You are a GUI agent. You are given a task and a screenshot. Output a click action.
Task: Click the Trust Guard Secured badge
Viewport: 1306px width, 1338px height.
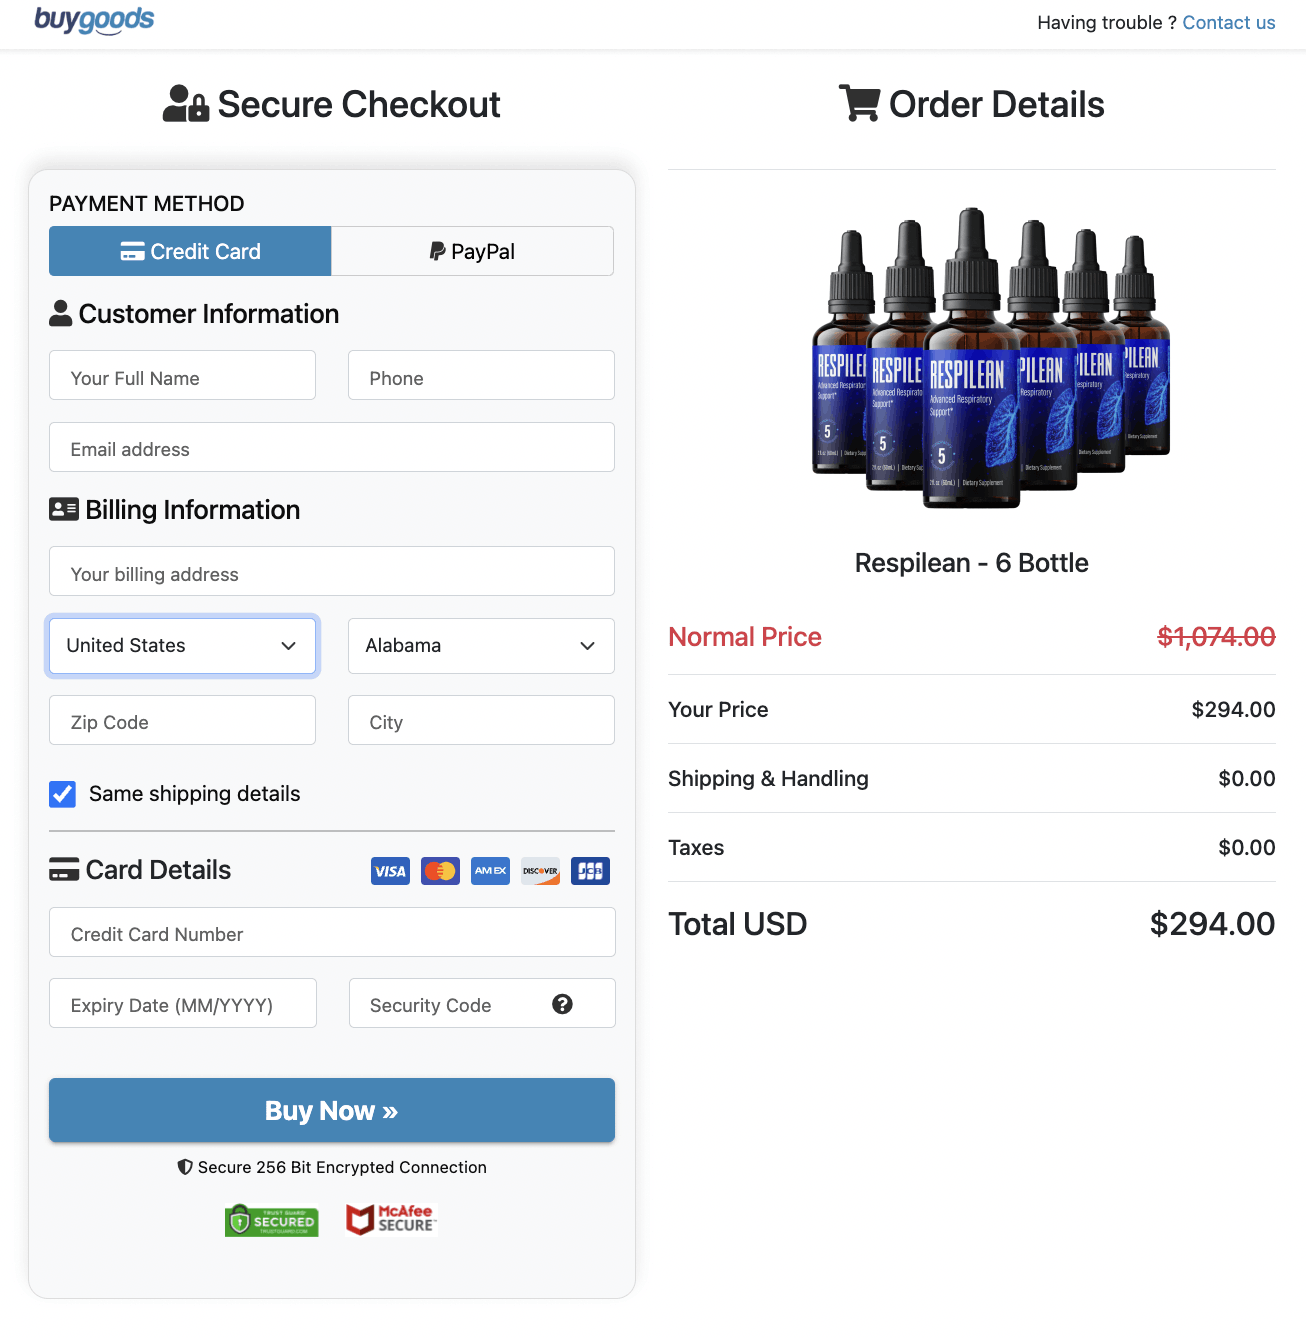tap(272, 1220)
